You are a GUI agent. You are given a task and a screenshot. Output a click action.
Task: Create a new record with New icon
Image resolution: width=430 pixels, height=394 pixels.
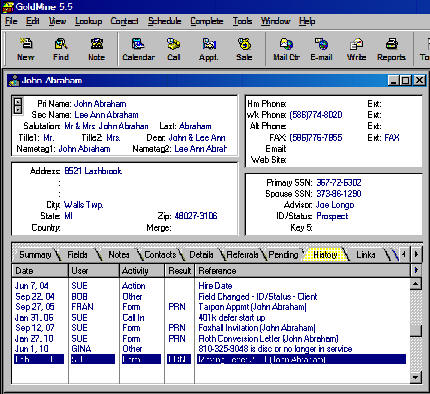pos(26,49)
